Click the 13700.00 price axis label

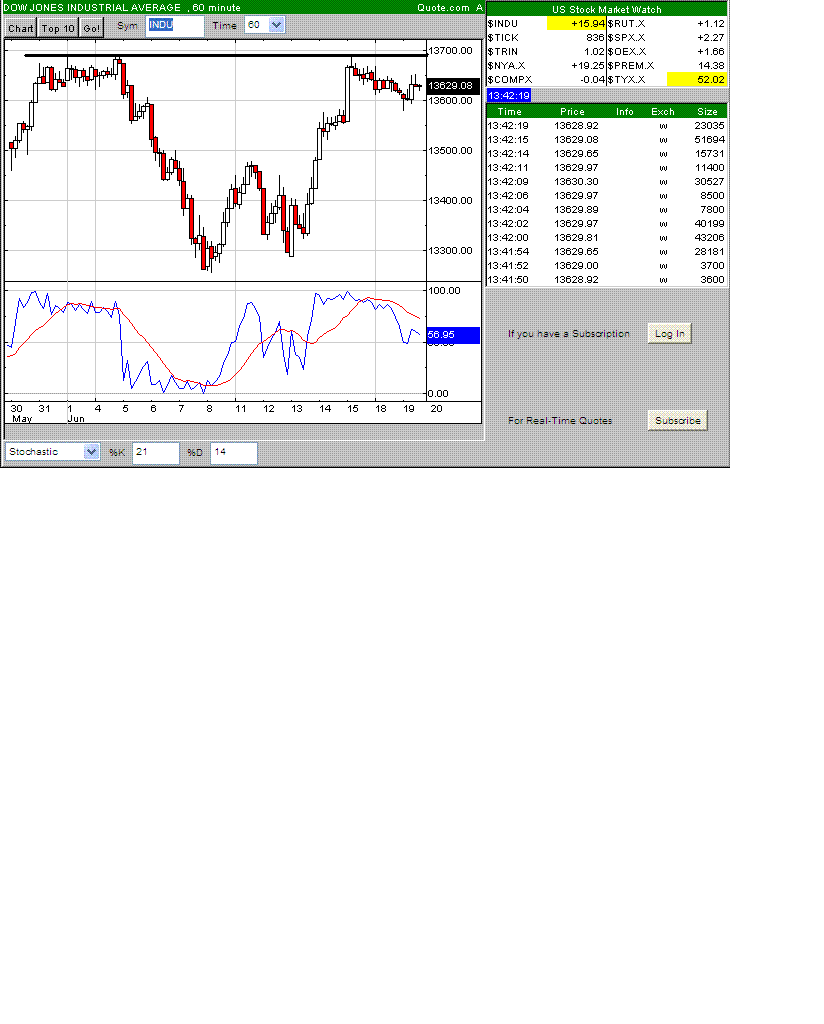point(451,51)
